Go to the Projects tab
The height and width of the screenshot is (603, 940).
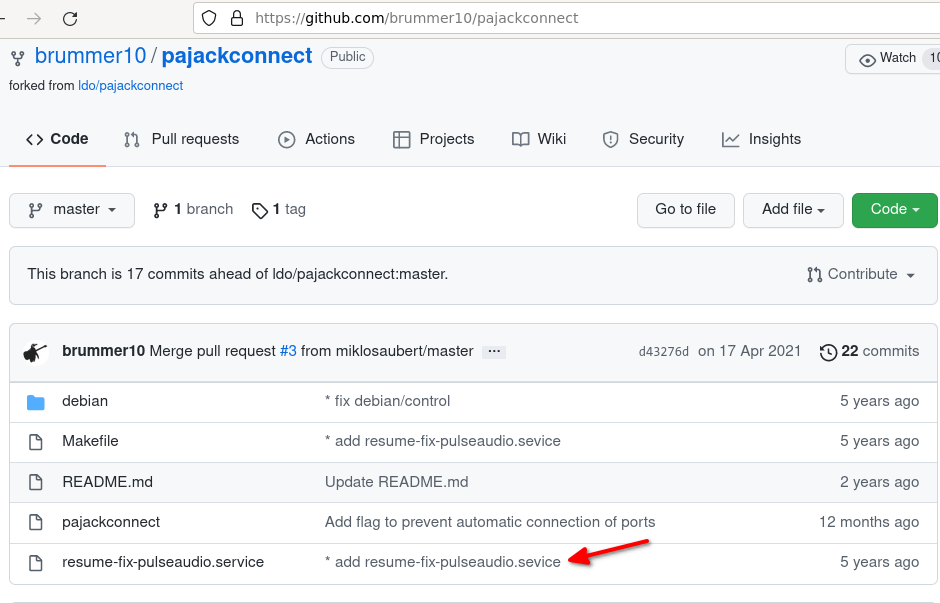tap(433, 139)
